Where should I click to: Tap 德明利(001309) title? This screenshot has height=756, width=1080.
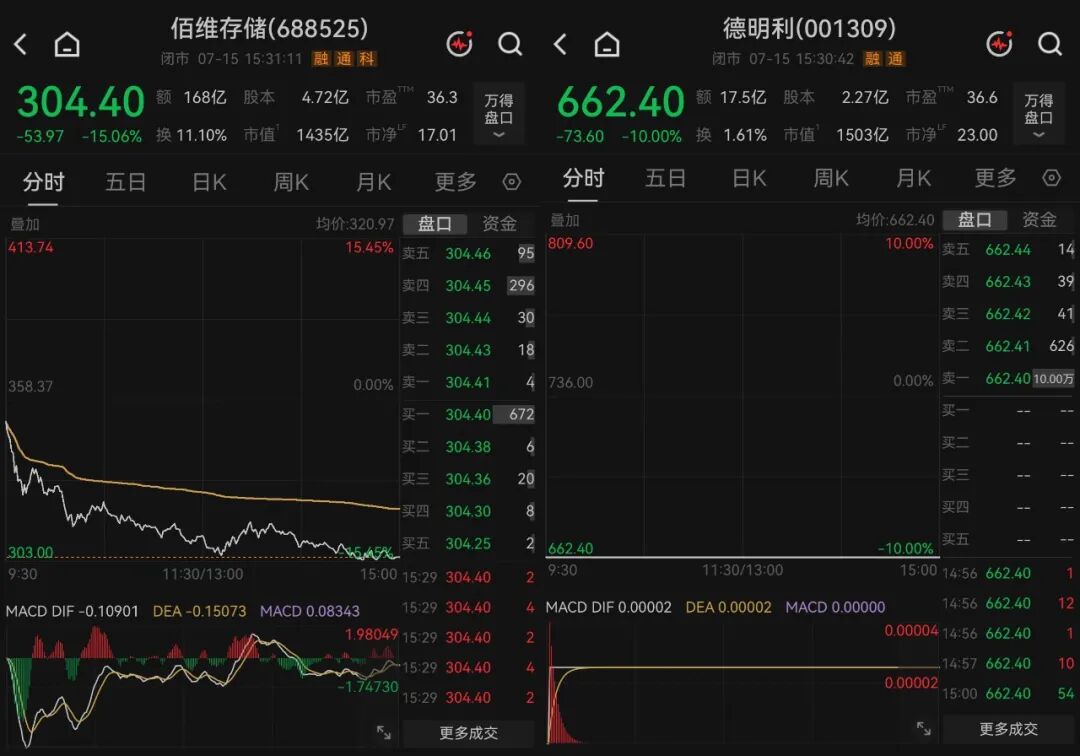[809, 28]
